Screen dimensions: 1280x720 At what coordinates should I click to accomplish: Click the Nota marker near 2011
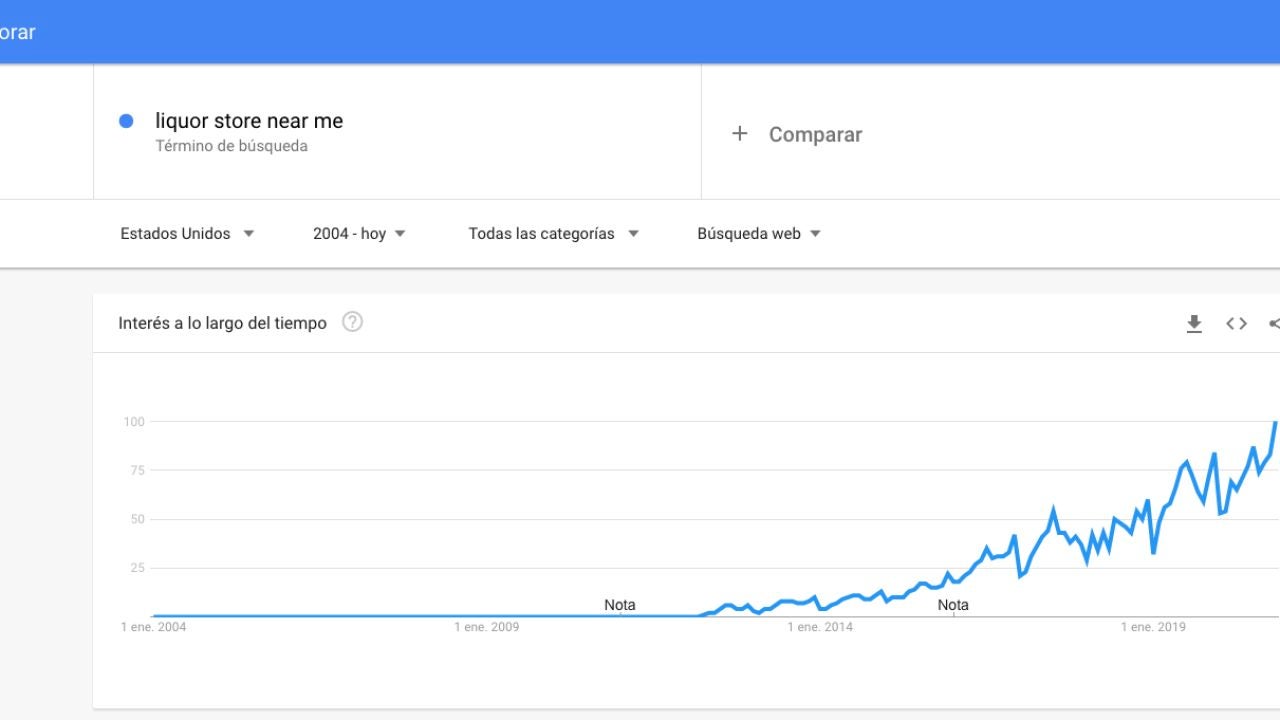coord(620,605)
